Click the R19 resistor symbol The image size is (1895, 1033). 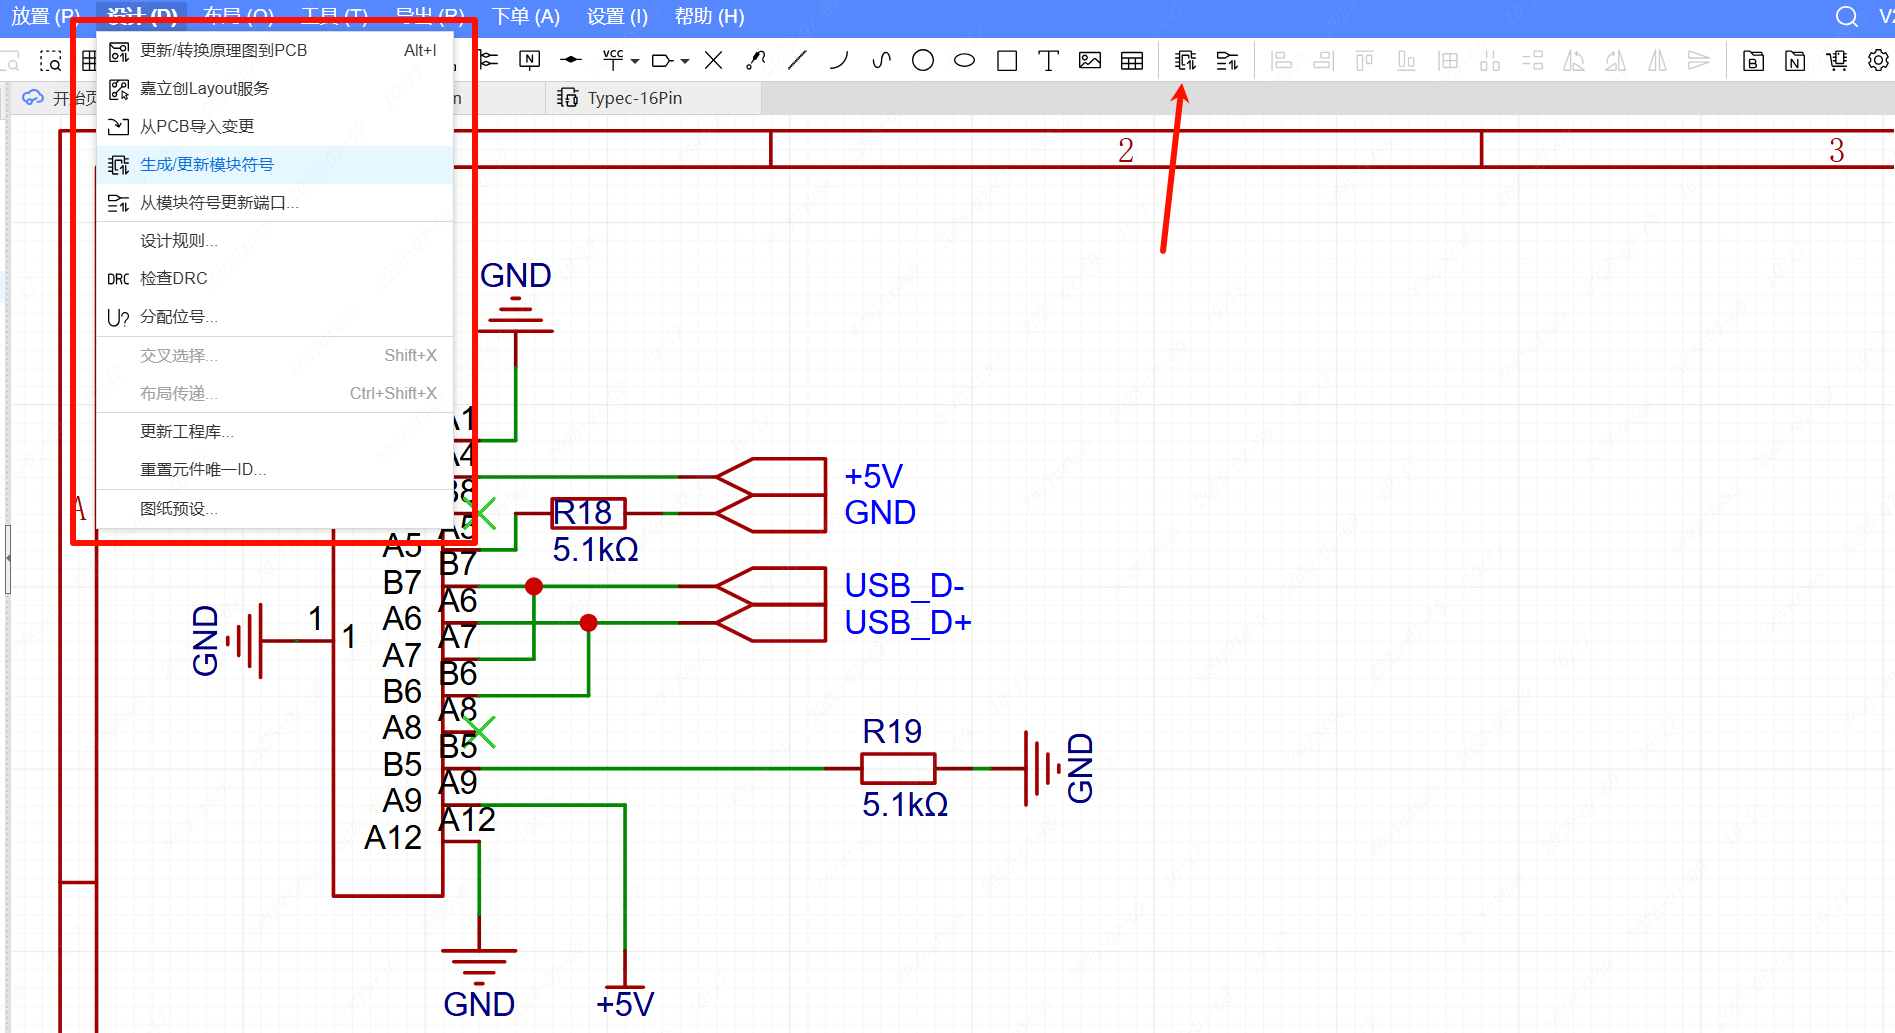[x=898, y=768]
